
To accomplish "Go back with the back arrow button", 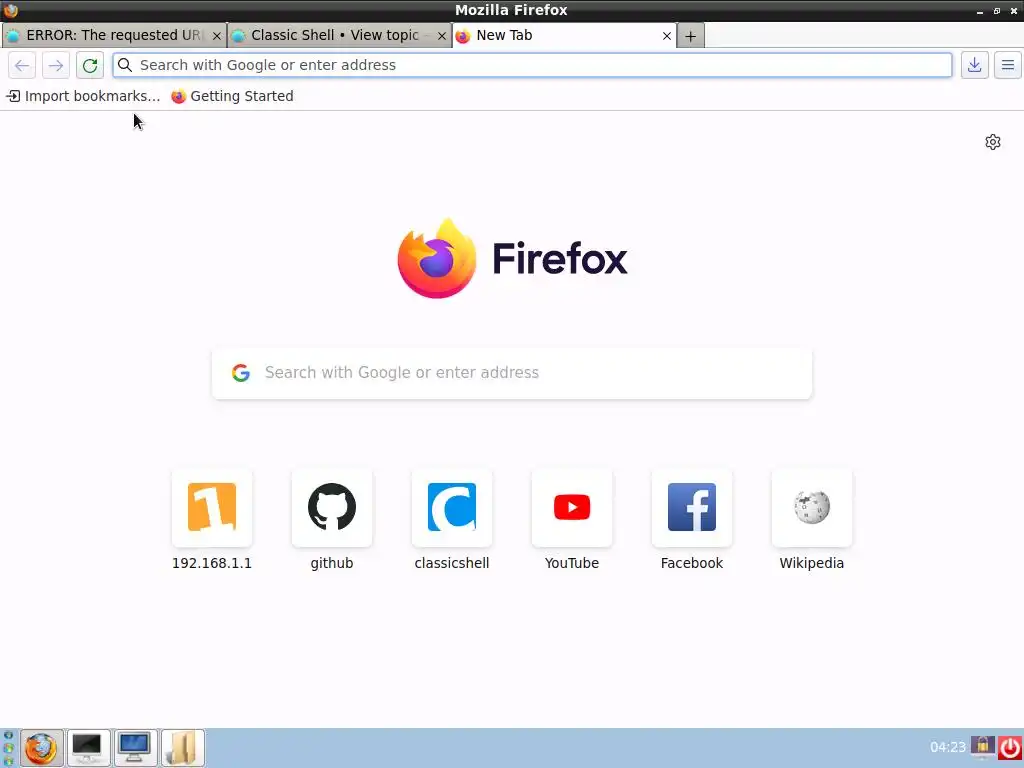I will [22, 65].
